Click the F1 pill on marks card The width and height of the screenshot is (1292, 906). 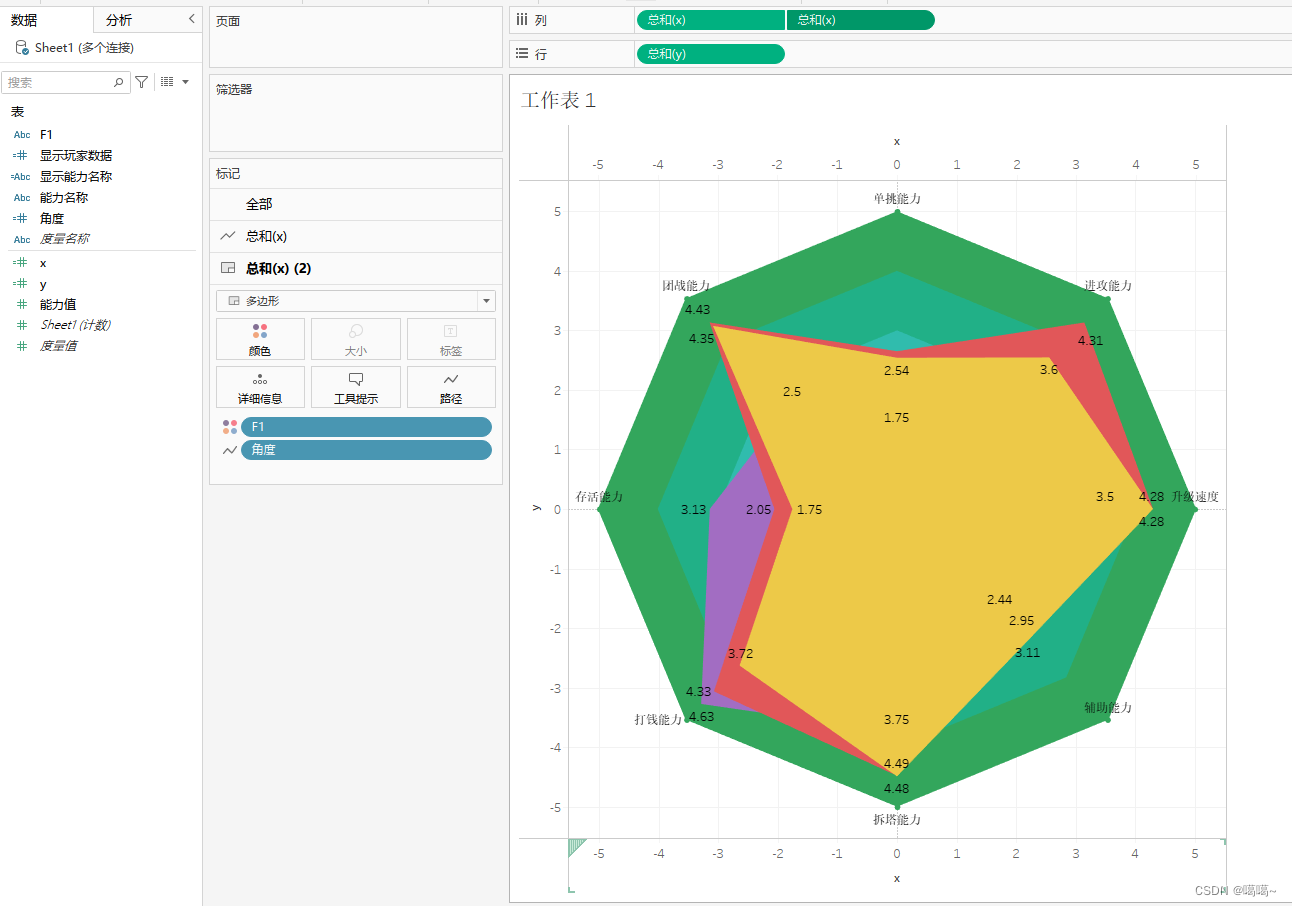click(366, 427)
